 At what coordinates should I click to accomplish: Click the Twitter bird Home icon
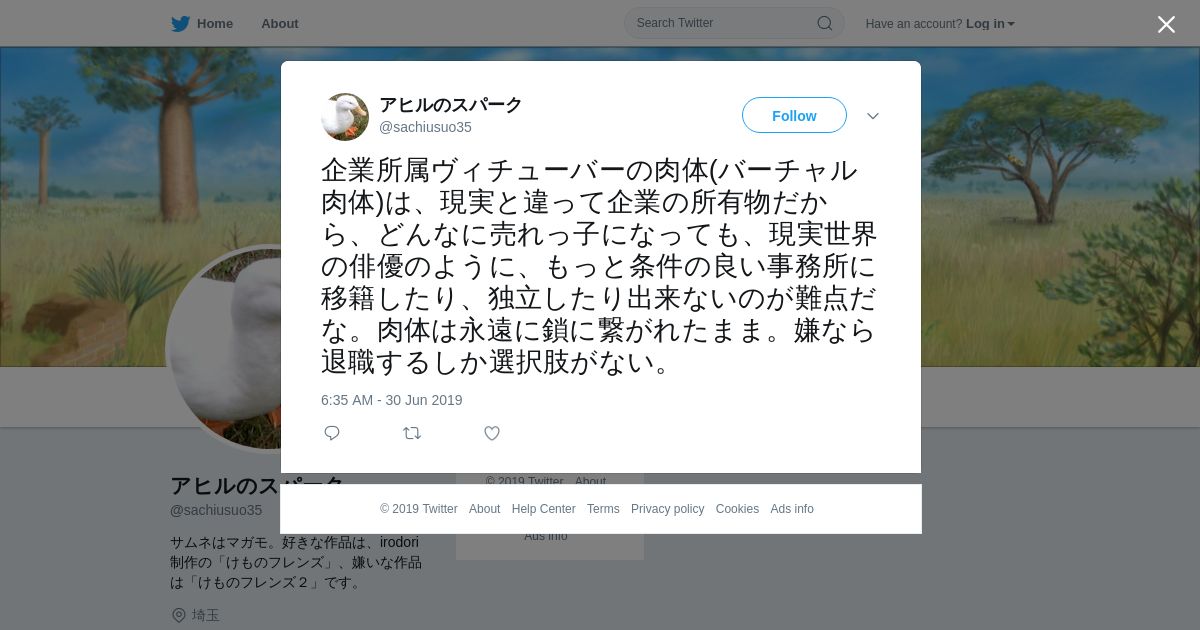pyautogui.click(x=180, y=23)
